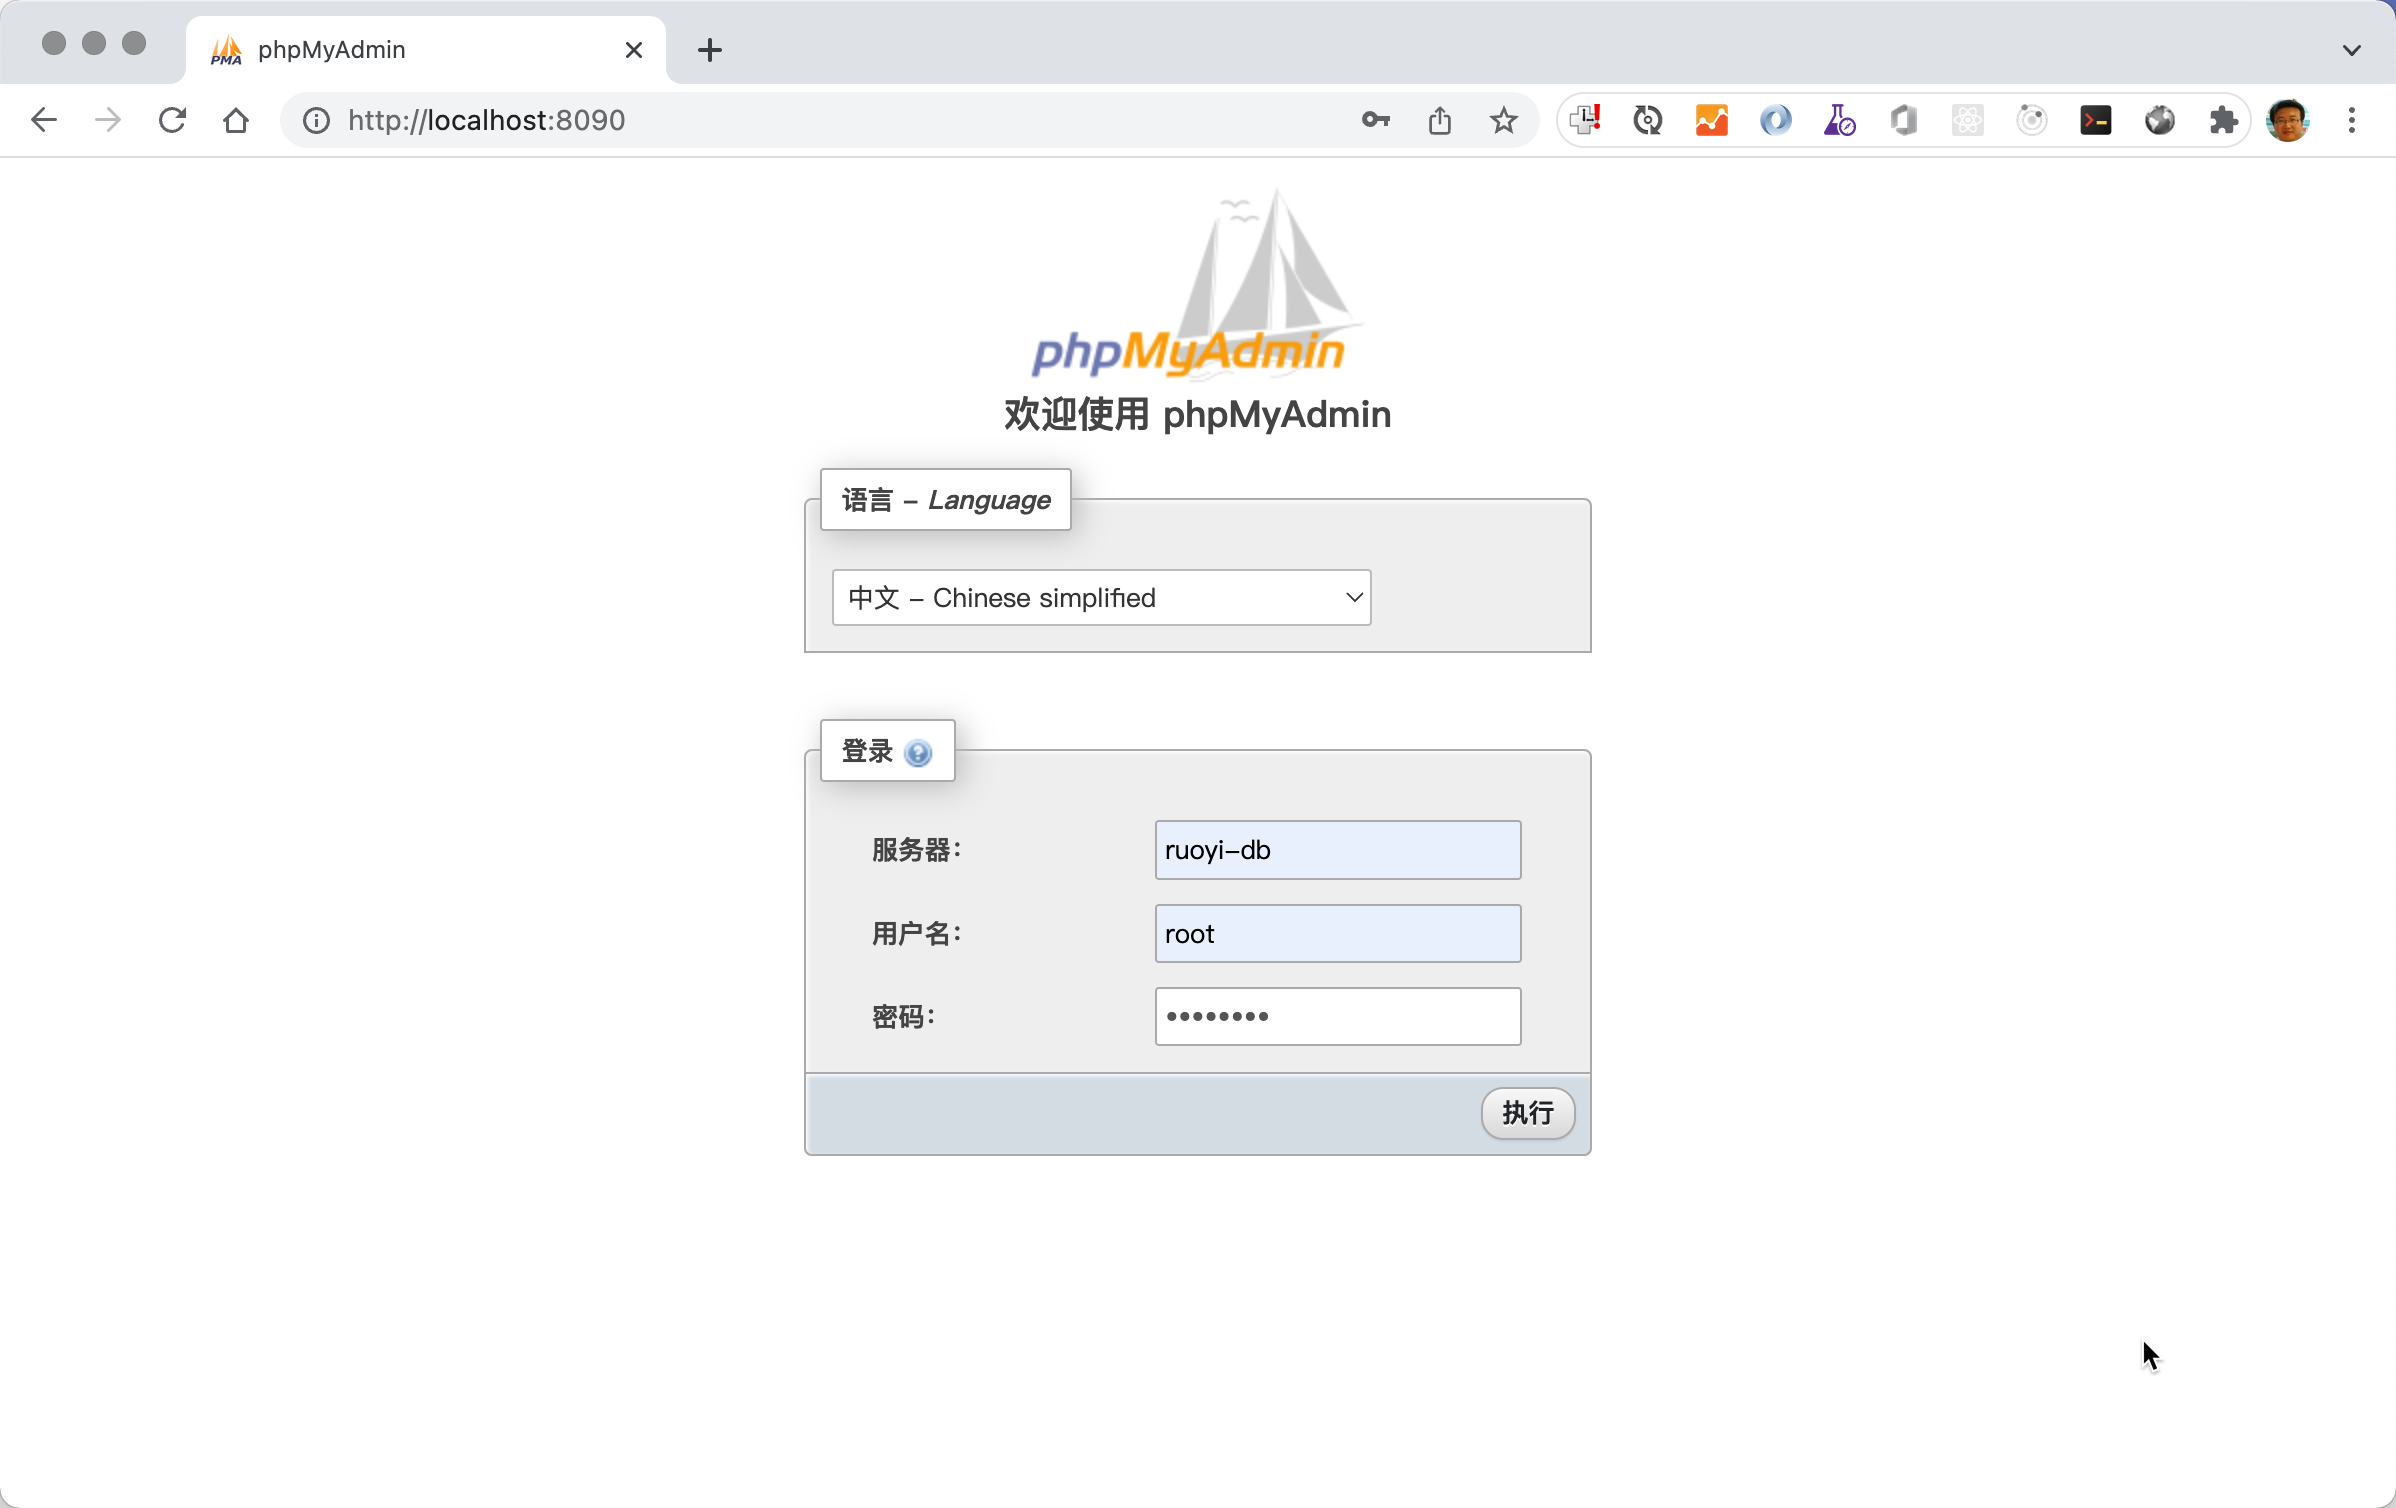This screenshot has width=2396, height=1508.
Task: Click the 欢迎使用 phpMyAdmin heading
Action: click(1198, 414)
